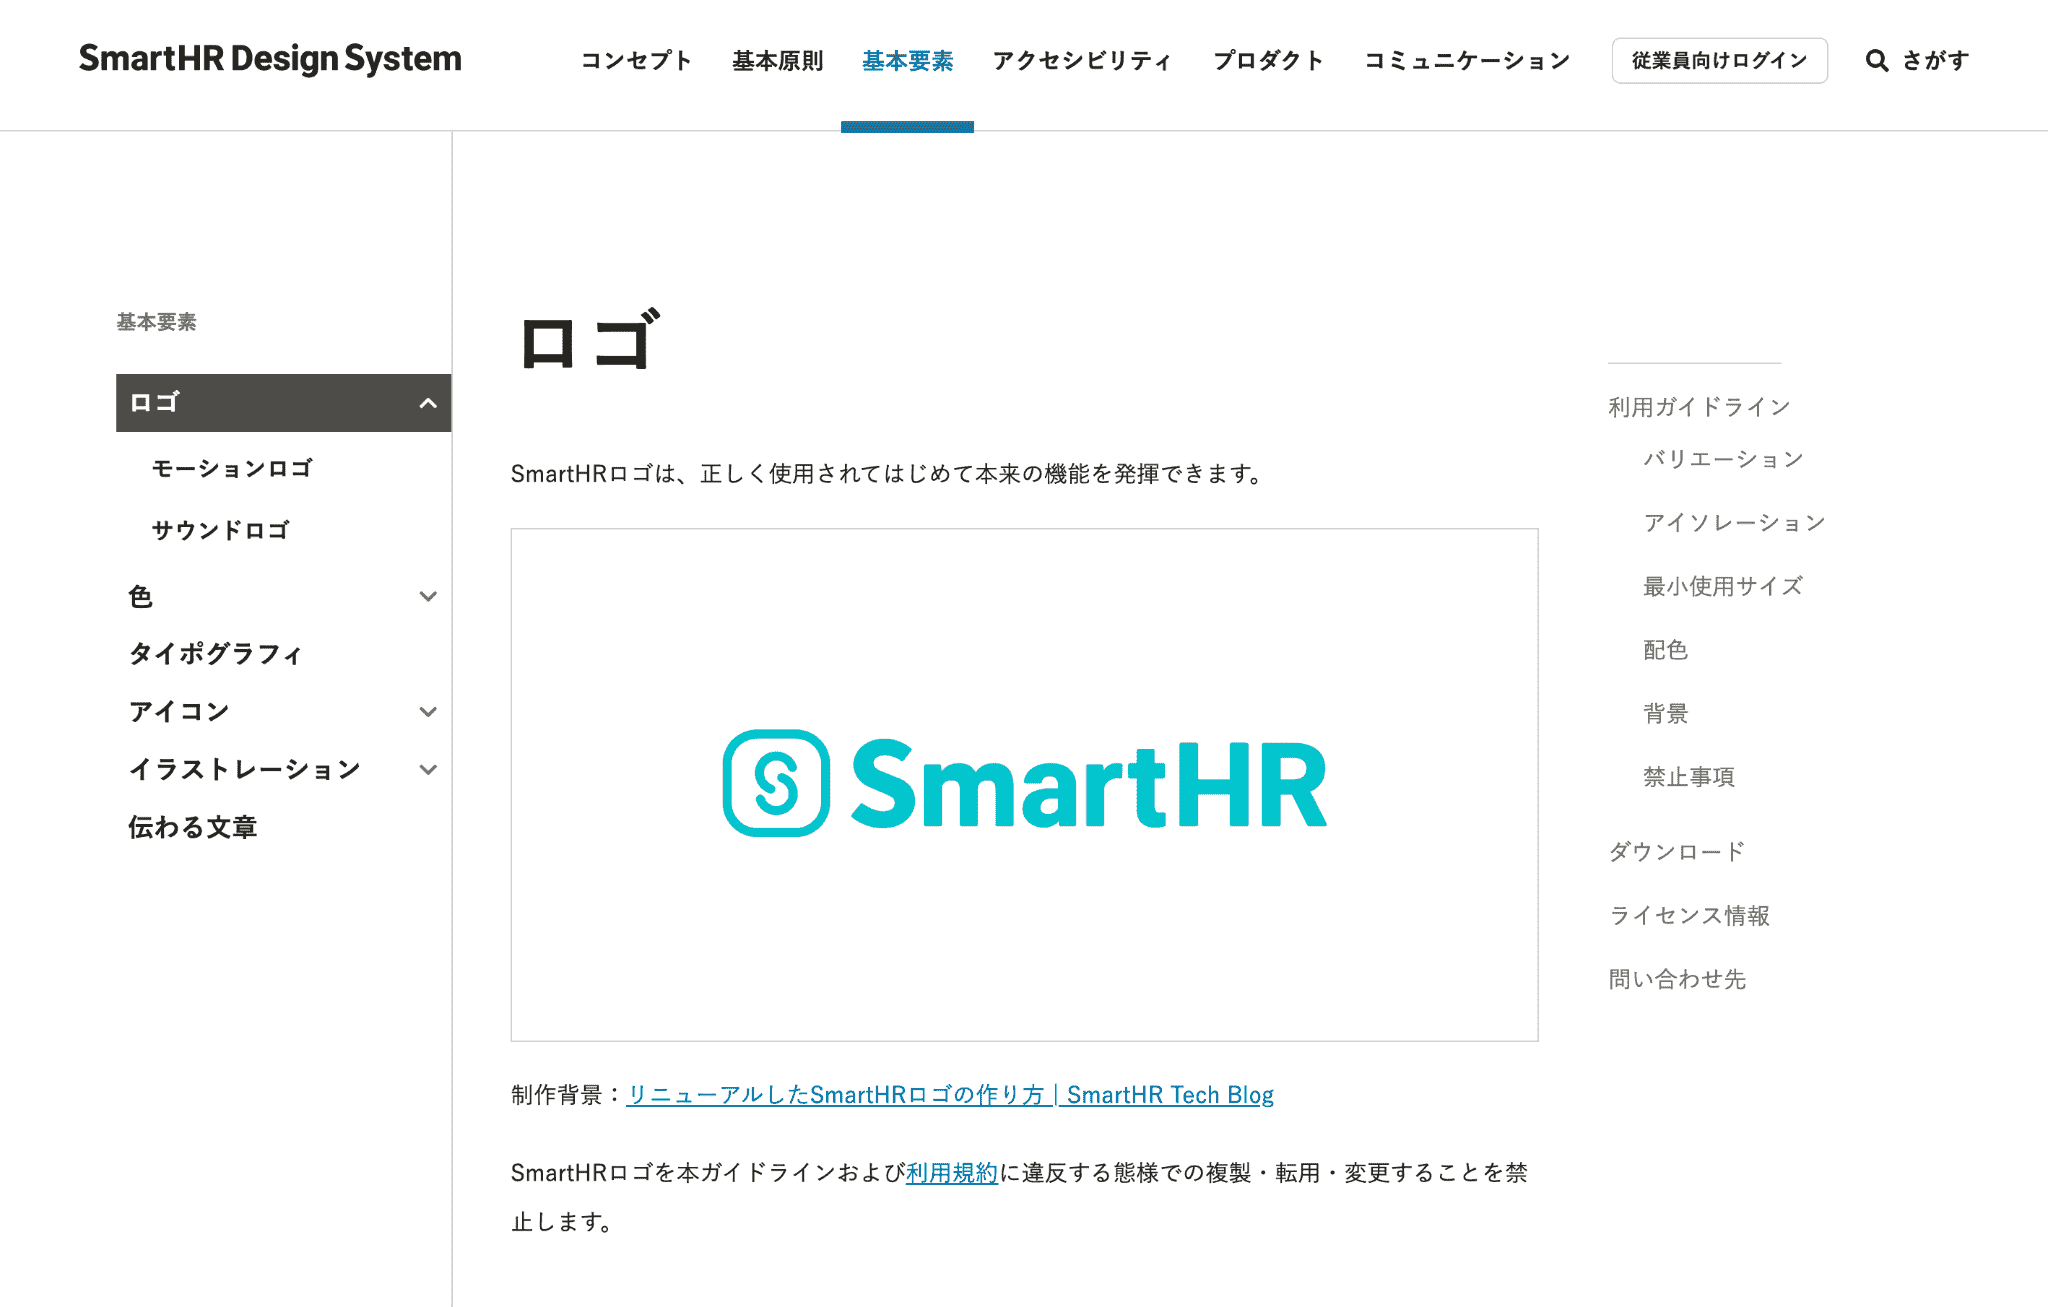Click the 従業員向けログイン button
2048x1307 pixels.
[1719, 61]
